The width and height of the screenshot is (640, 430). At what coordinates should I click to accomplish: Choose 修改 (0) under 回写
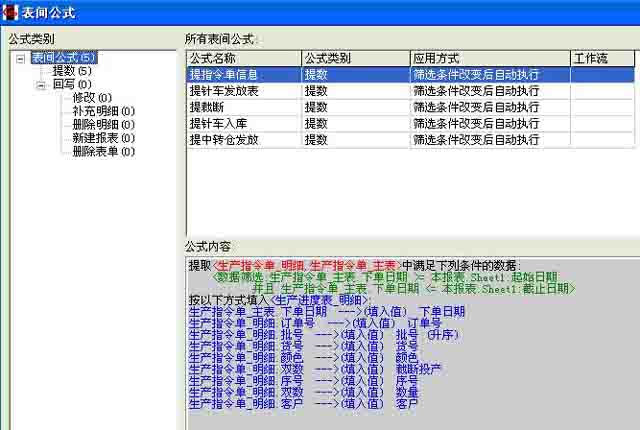tap(91, 98)
